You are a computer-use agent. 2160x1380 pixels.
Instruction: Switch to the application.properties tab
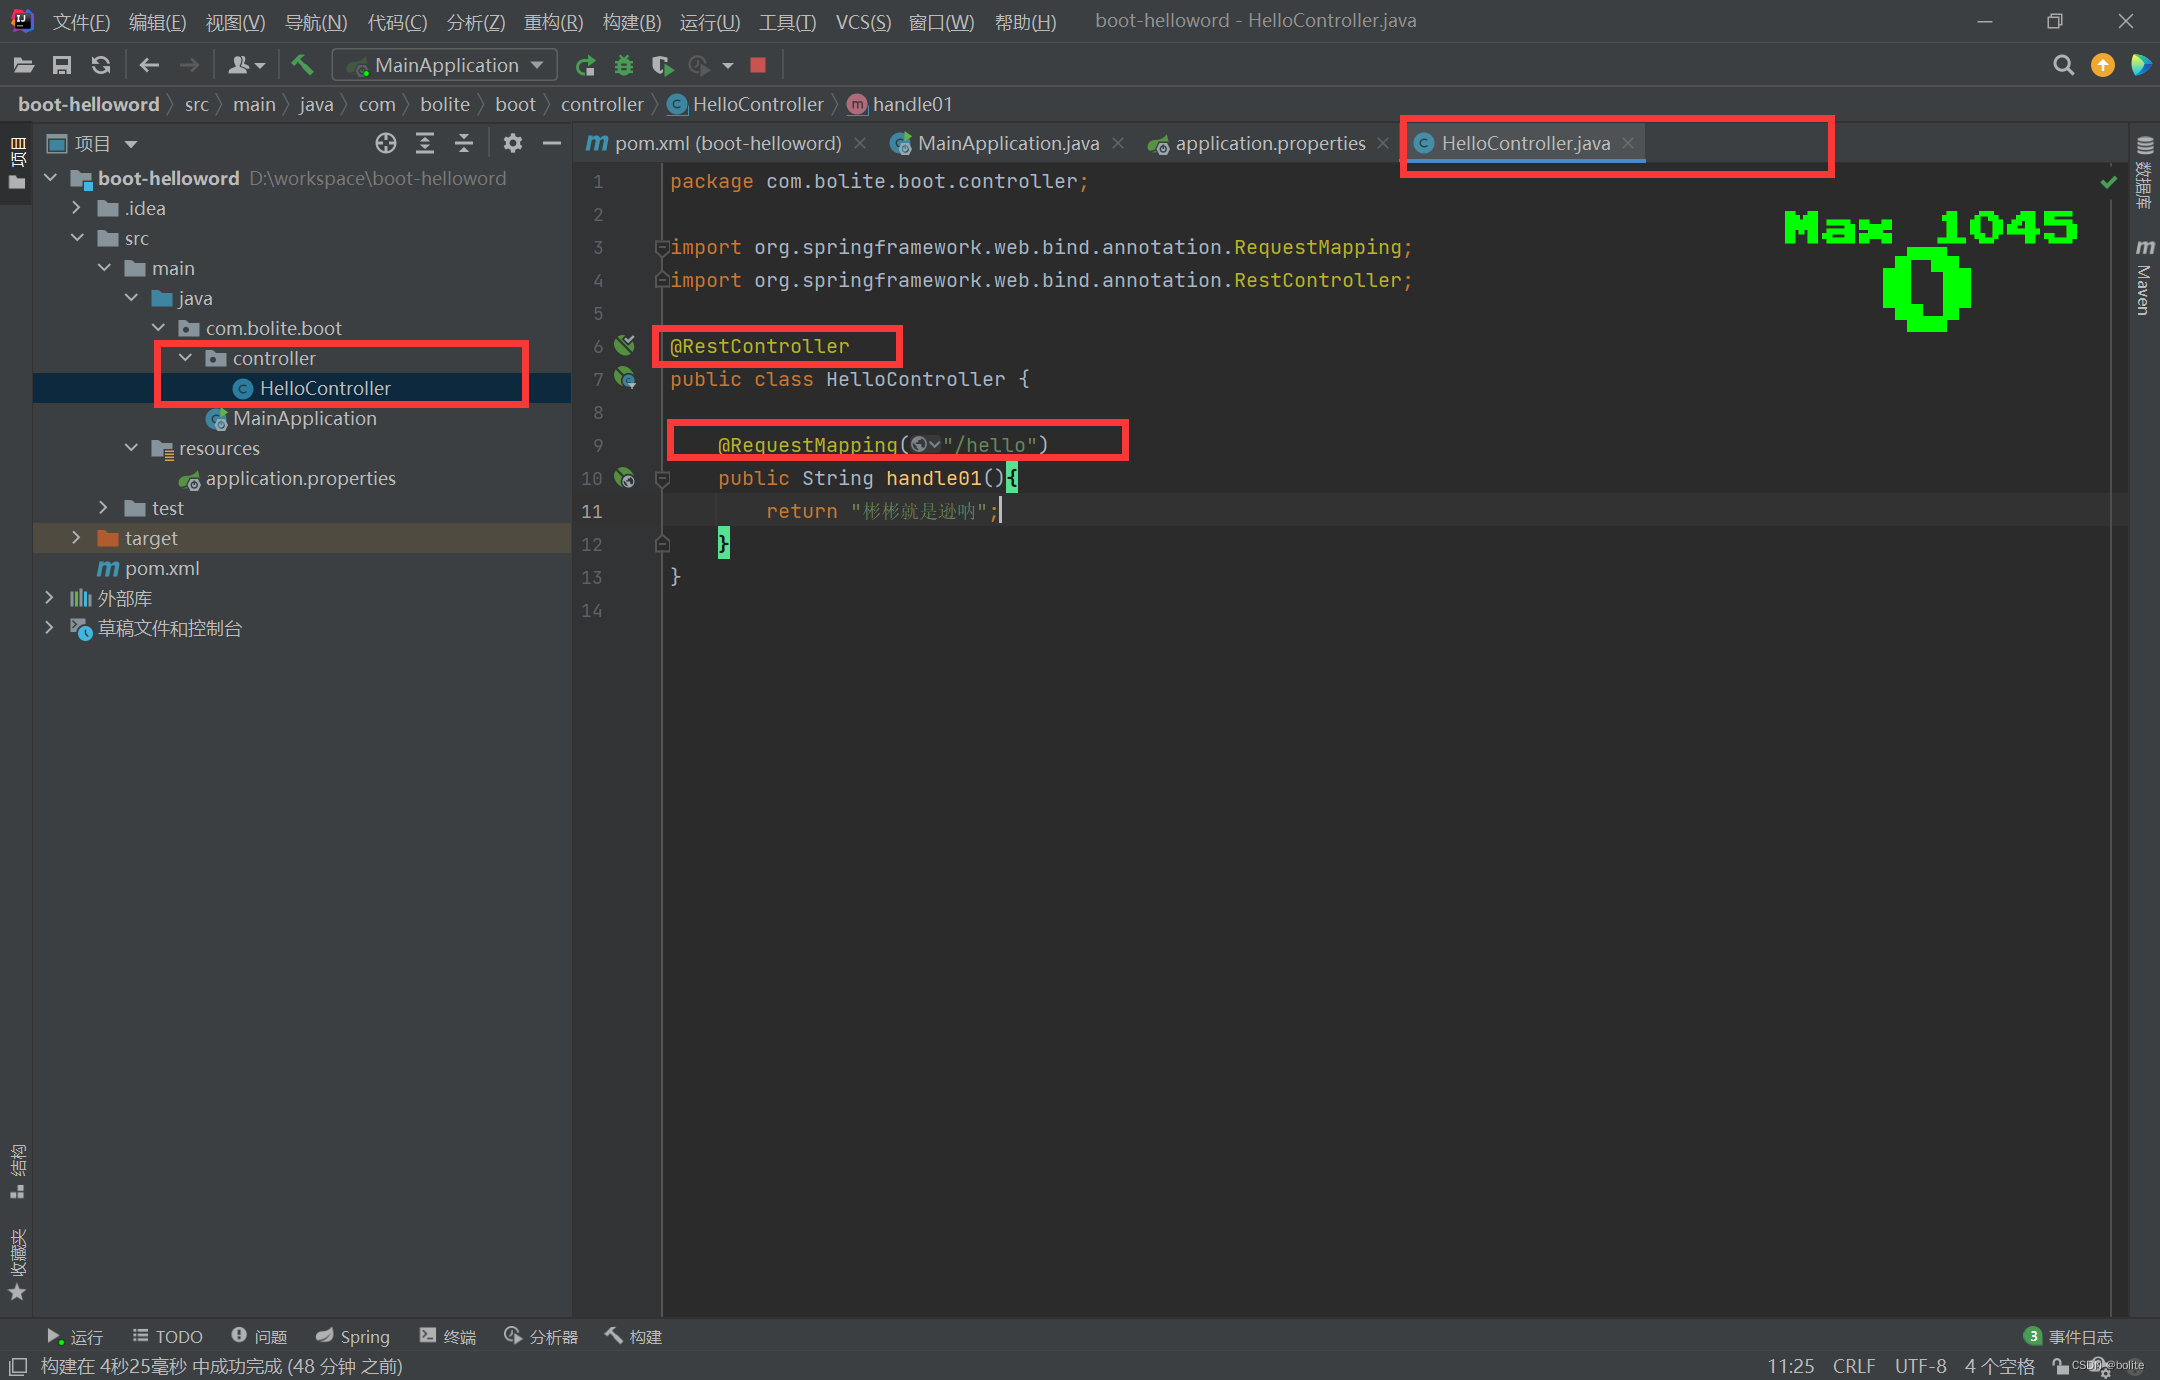coord(1270,144)
